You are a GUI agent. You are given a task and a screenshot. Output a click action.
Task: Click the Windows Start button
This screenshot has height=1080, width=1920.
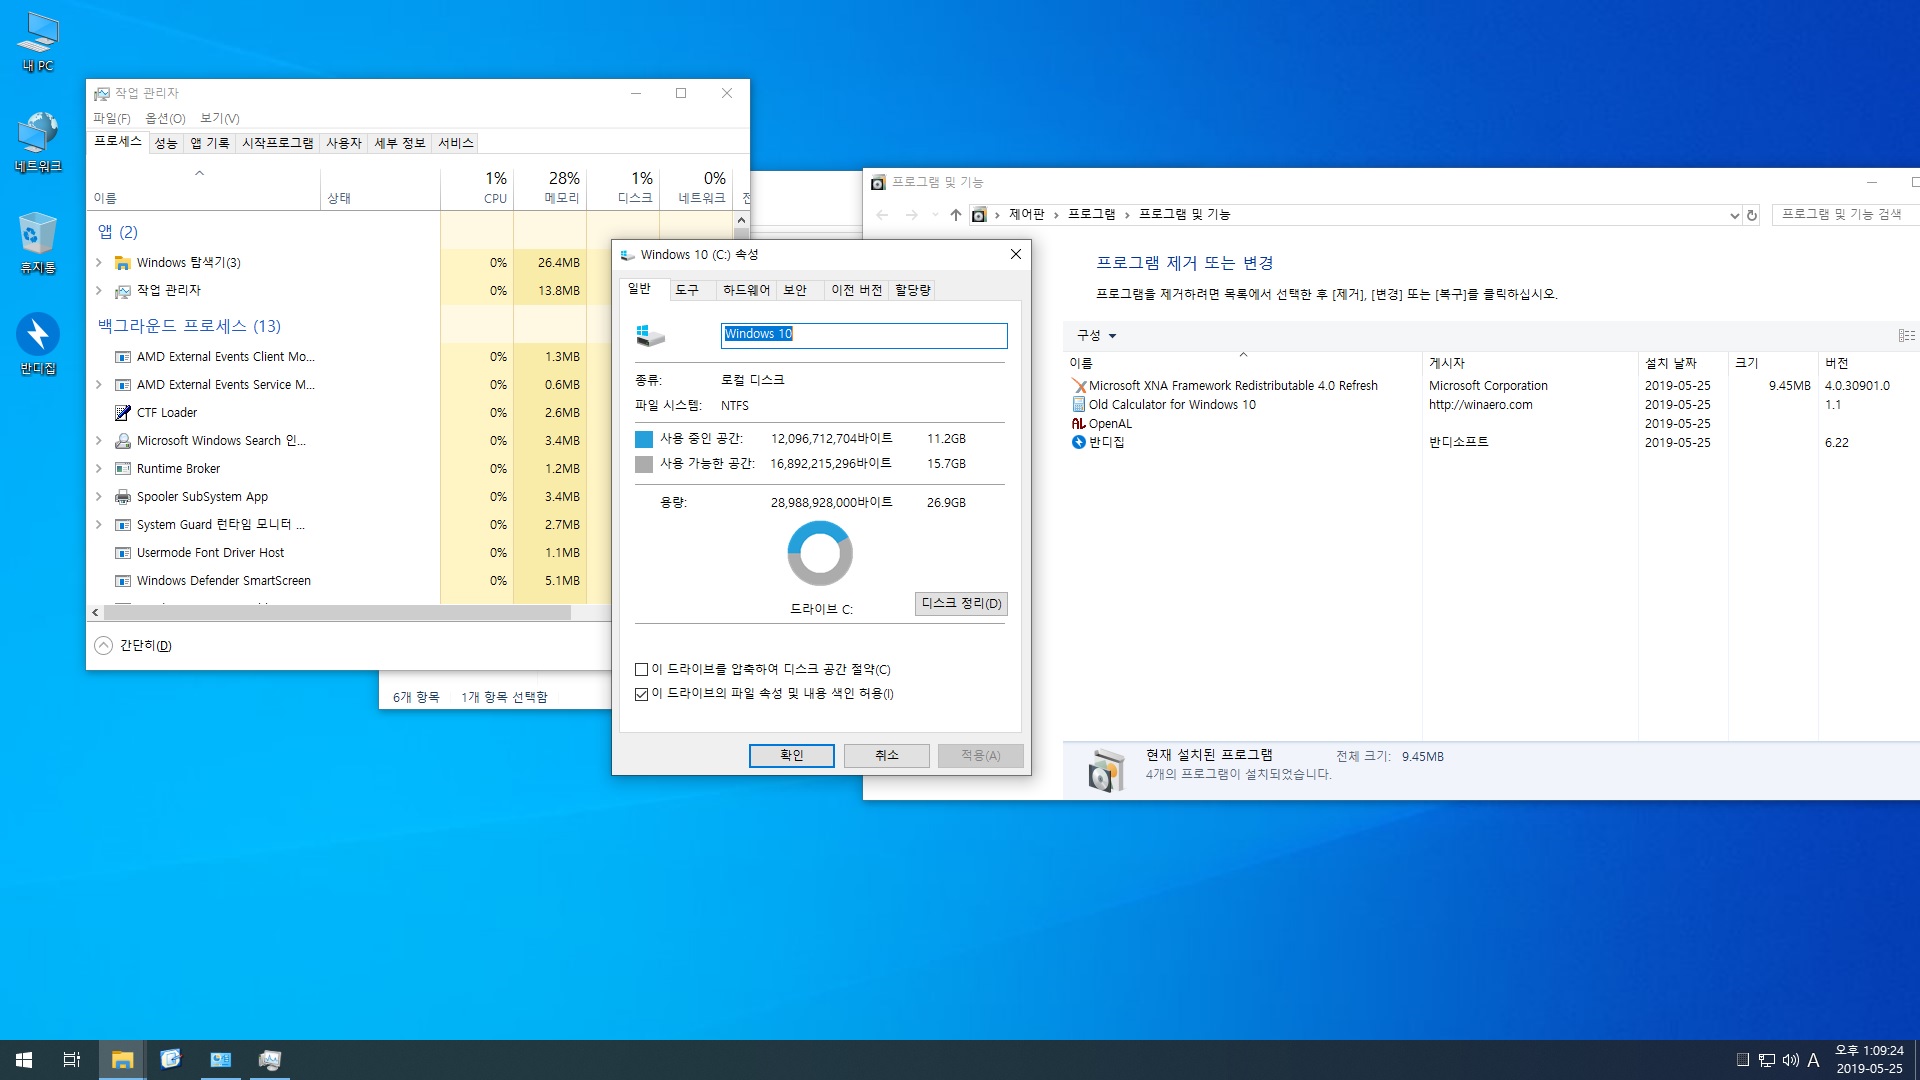(x=24, y=1060)
